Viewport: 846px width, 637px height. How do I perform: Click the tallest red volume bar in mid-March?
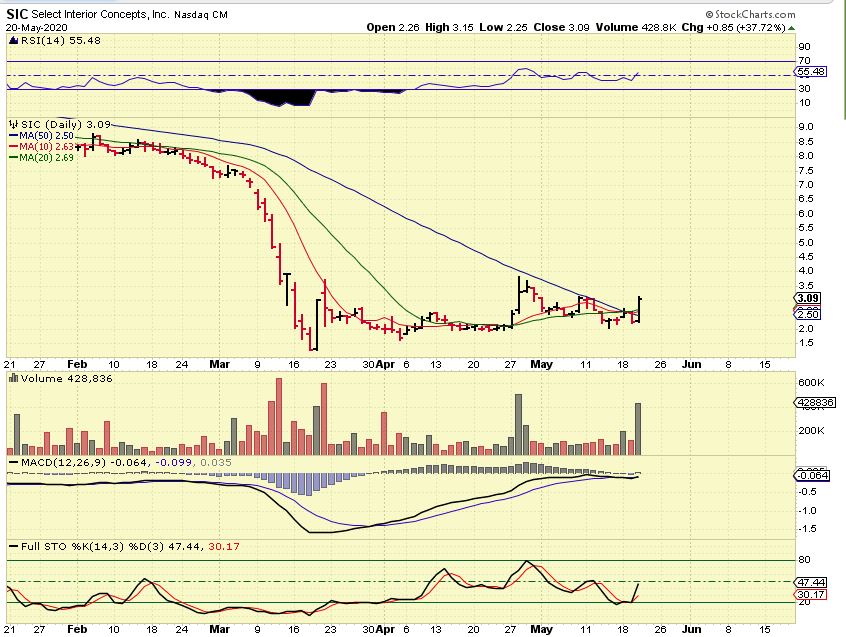pos(279,416)
